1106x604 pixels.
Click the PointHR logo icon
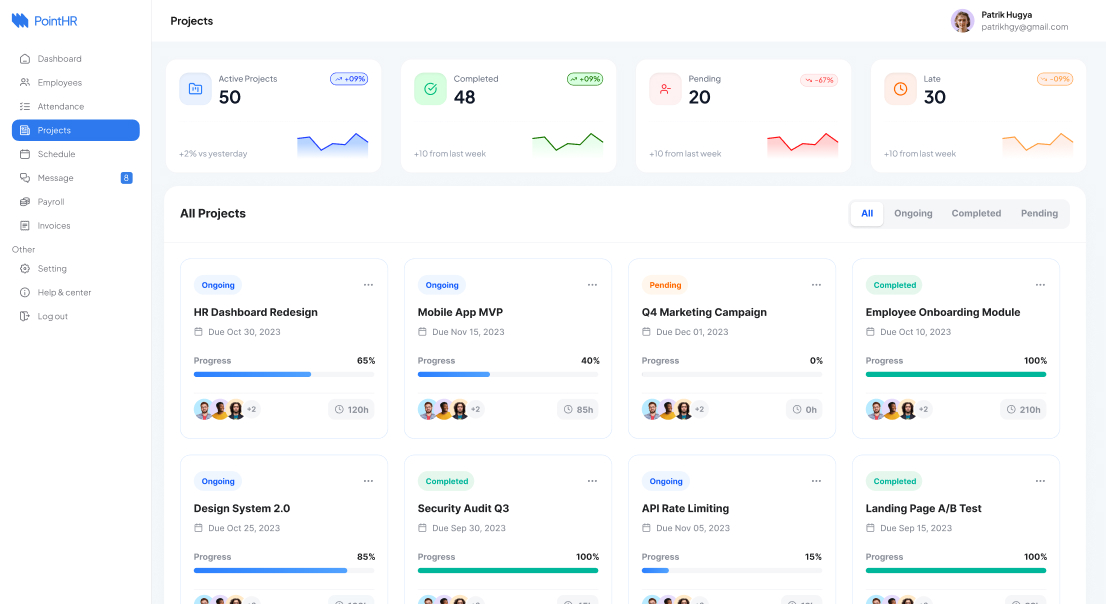pos(20,20)
